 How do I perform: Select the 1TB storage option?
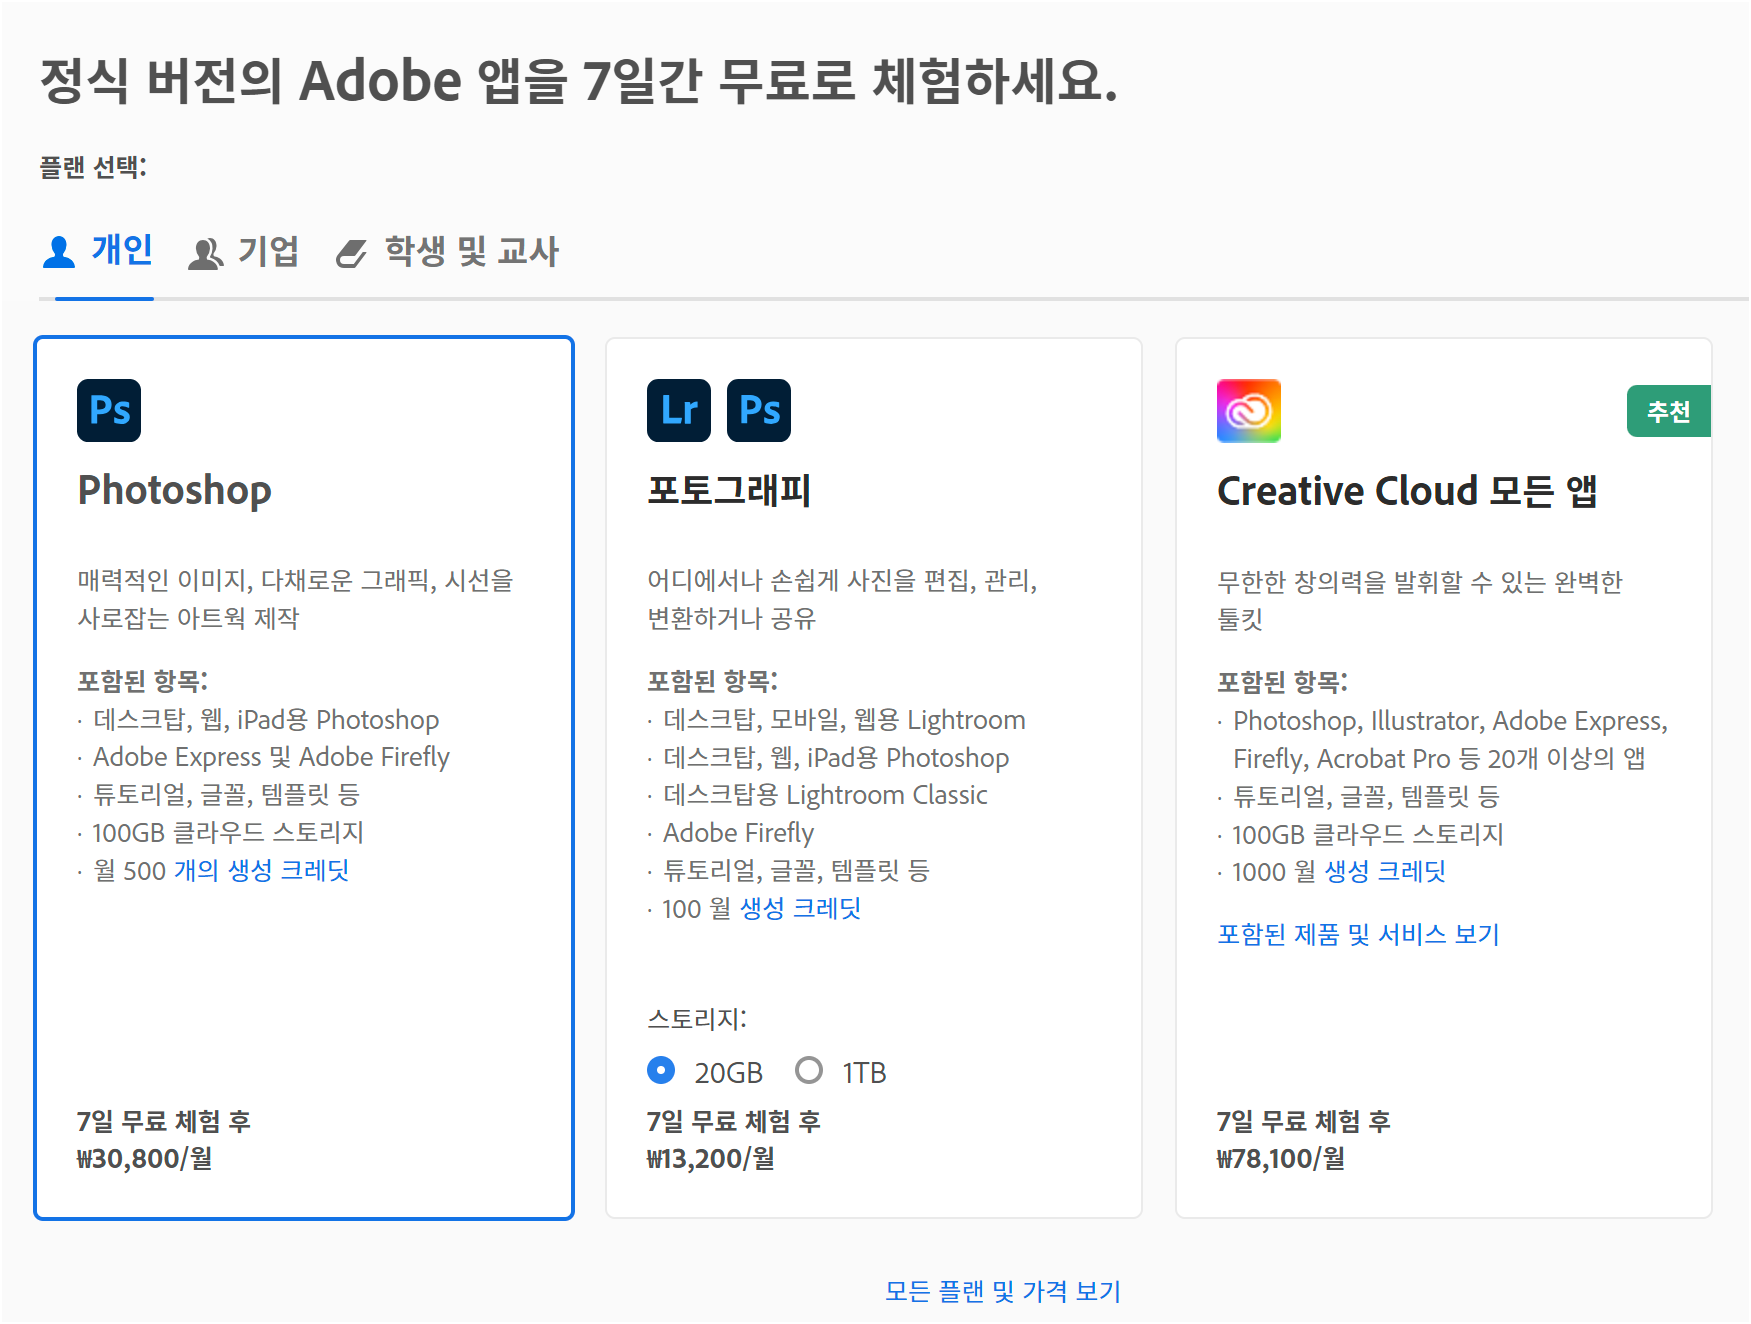coord(810,1070)
